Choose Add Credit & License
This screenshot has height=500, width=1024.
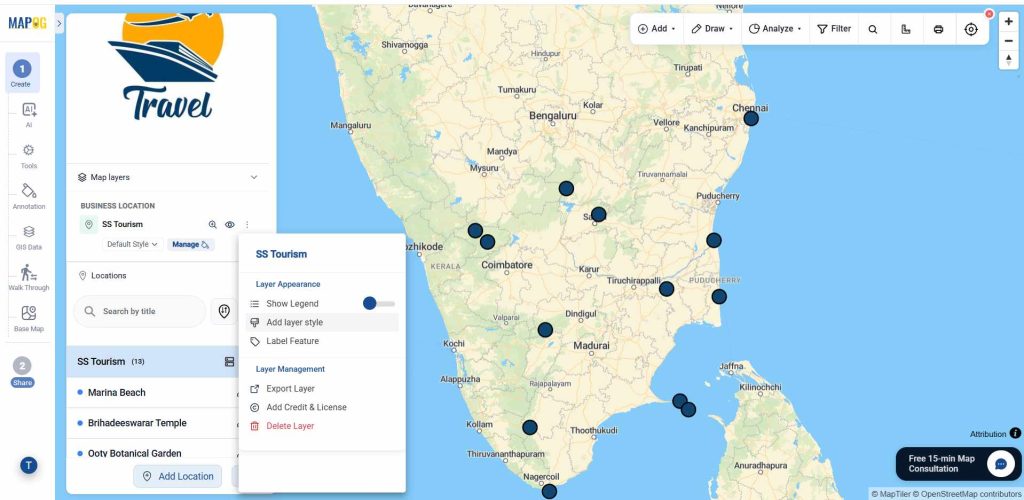tap(322, 407)
